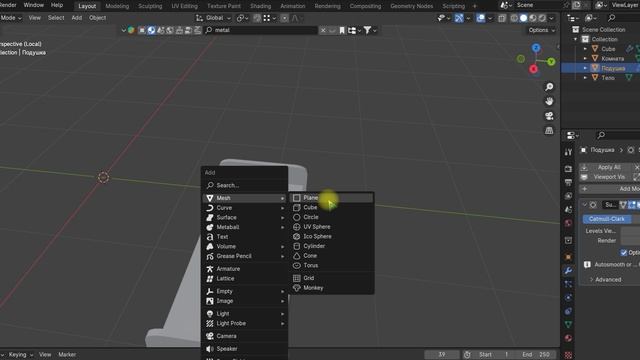Switch to the Shading workspace tab
Screen dimensions: 640x360
(x=260, y=6)
